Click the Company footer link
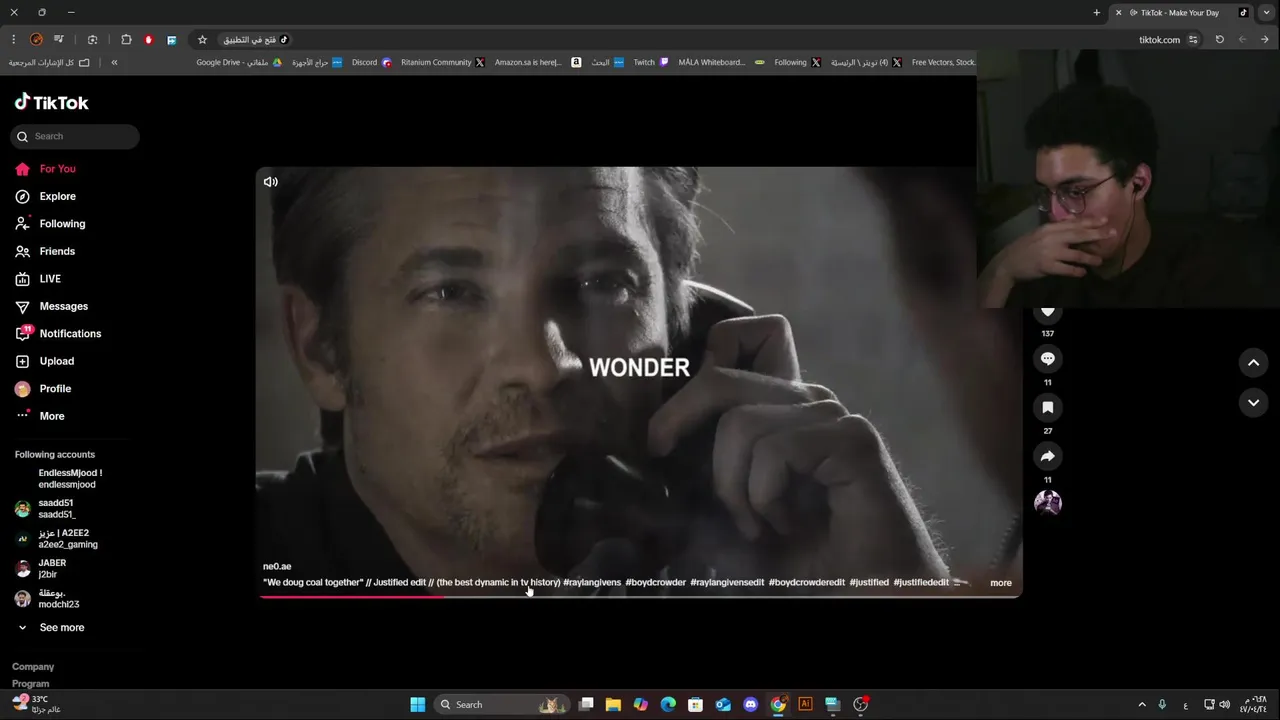Viewport: 1280px width, 720px height. coord(33,667)
